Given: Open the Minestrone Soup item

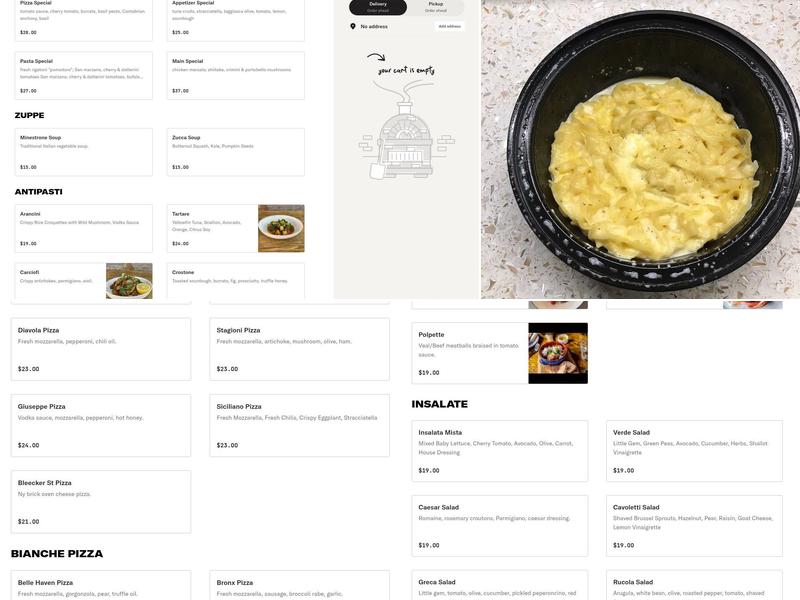Looking at the screenshot, I should (x=84, y=152).
